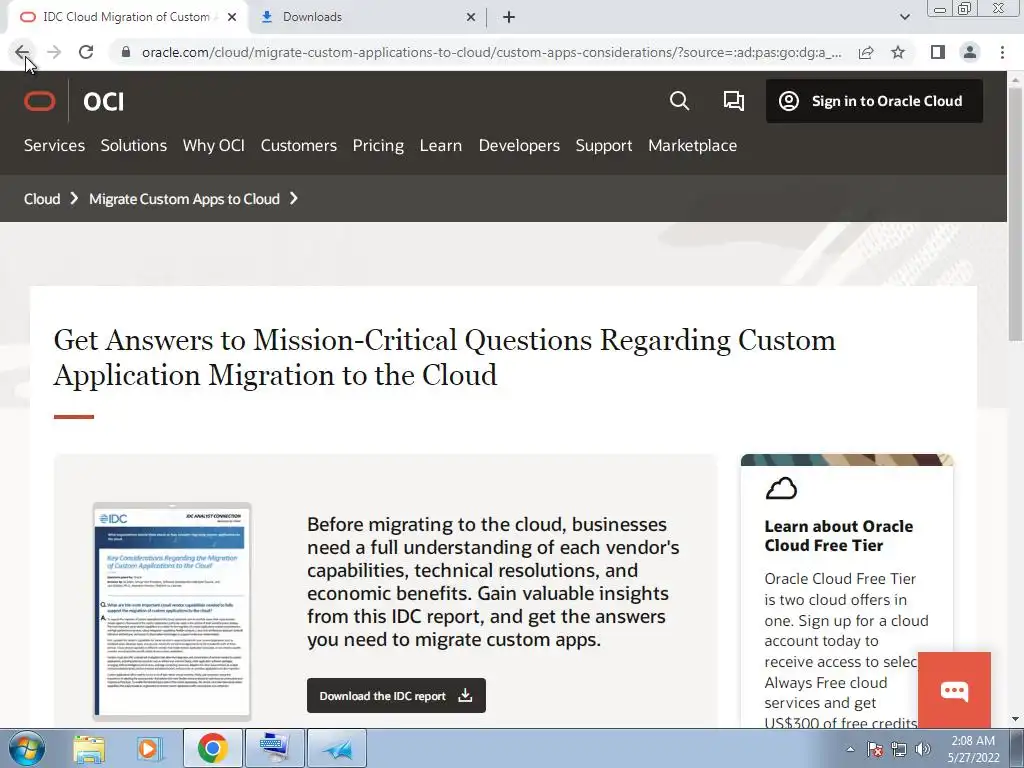1024x768 pixels.
Task: Click the page vertical scrollbar thumb
Action: pos(1016,212)
